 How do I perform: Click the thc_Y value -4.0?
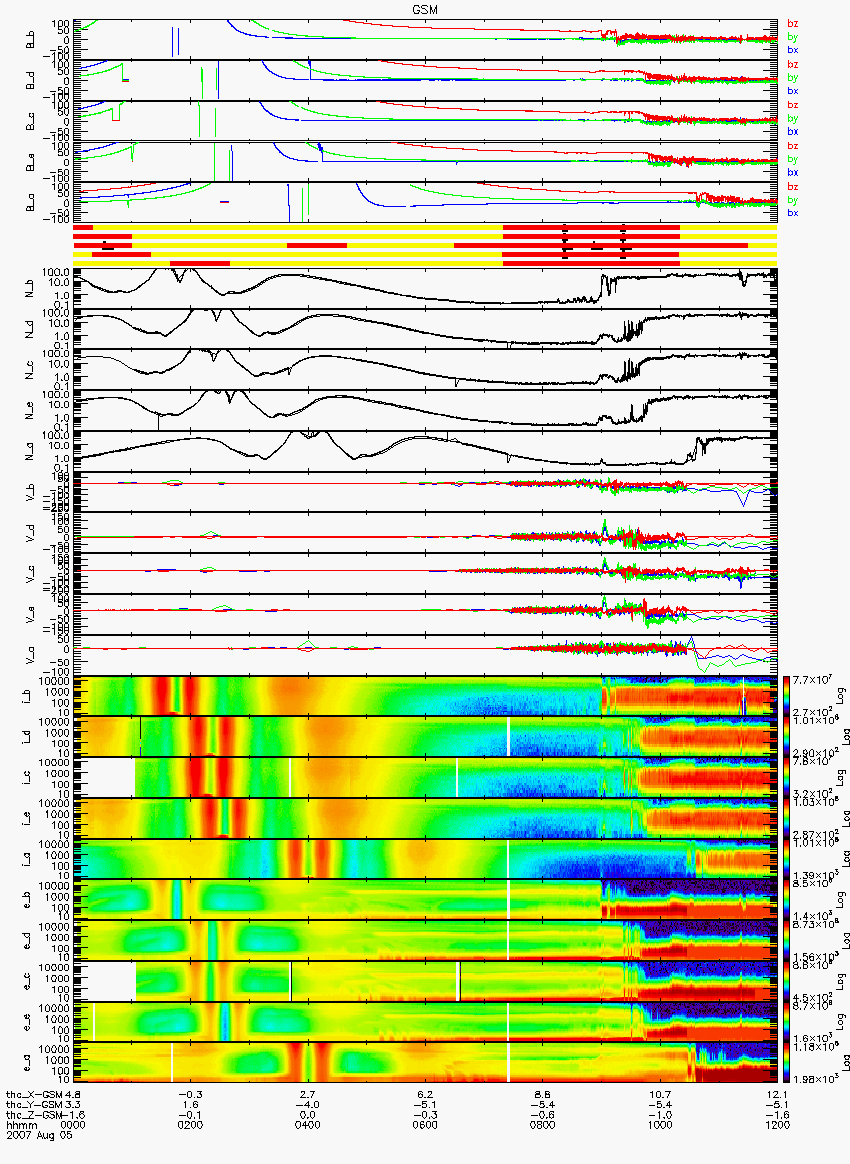pos(307,1105)
